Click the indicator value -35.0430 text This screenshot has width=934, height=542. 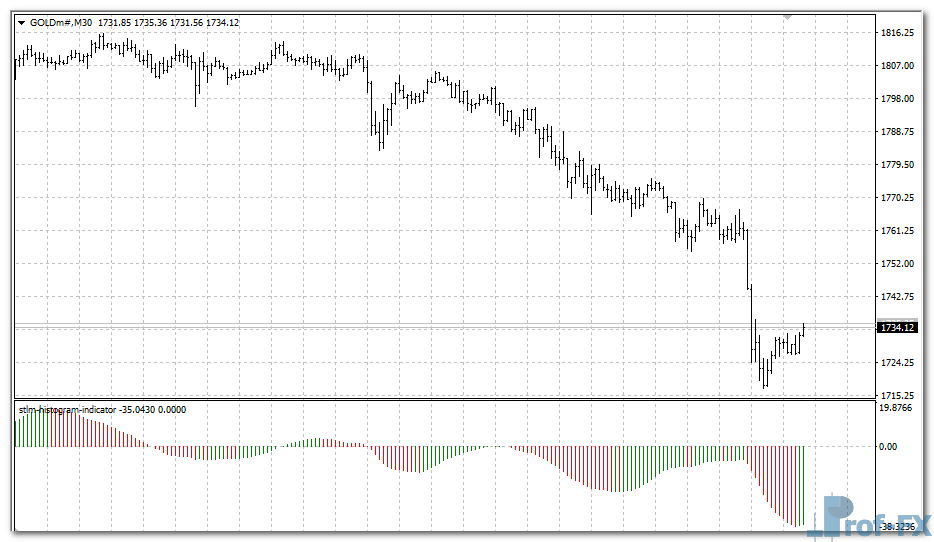point(139,410)
